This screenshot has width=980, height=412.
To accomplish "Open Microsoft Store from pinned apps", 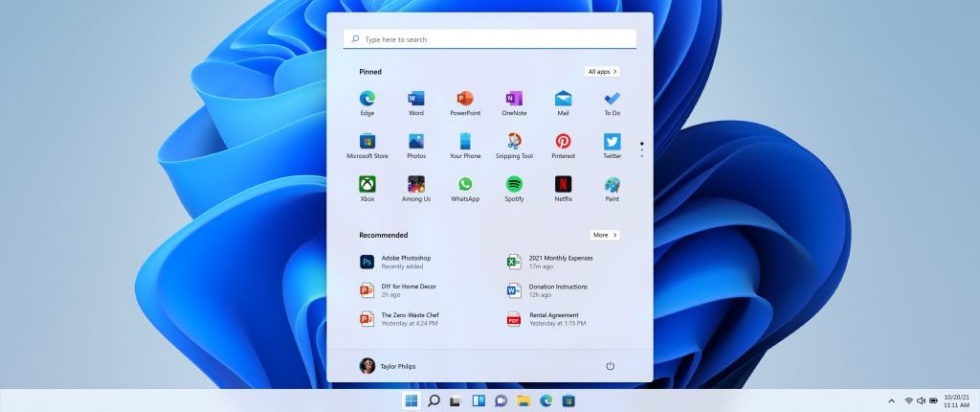I will click(367, 142).
